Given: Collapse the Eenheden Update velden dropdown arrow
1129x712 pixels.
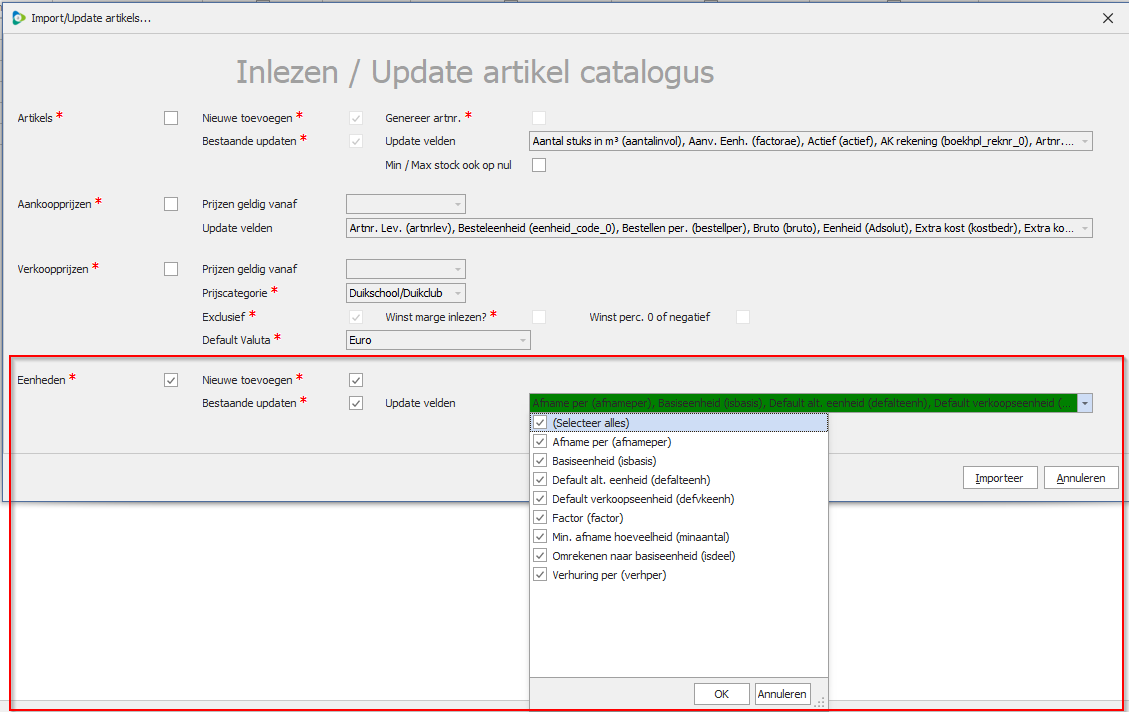Looking at the screenshot, I should (1084, 403).
